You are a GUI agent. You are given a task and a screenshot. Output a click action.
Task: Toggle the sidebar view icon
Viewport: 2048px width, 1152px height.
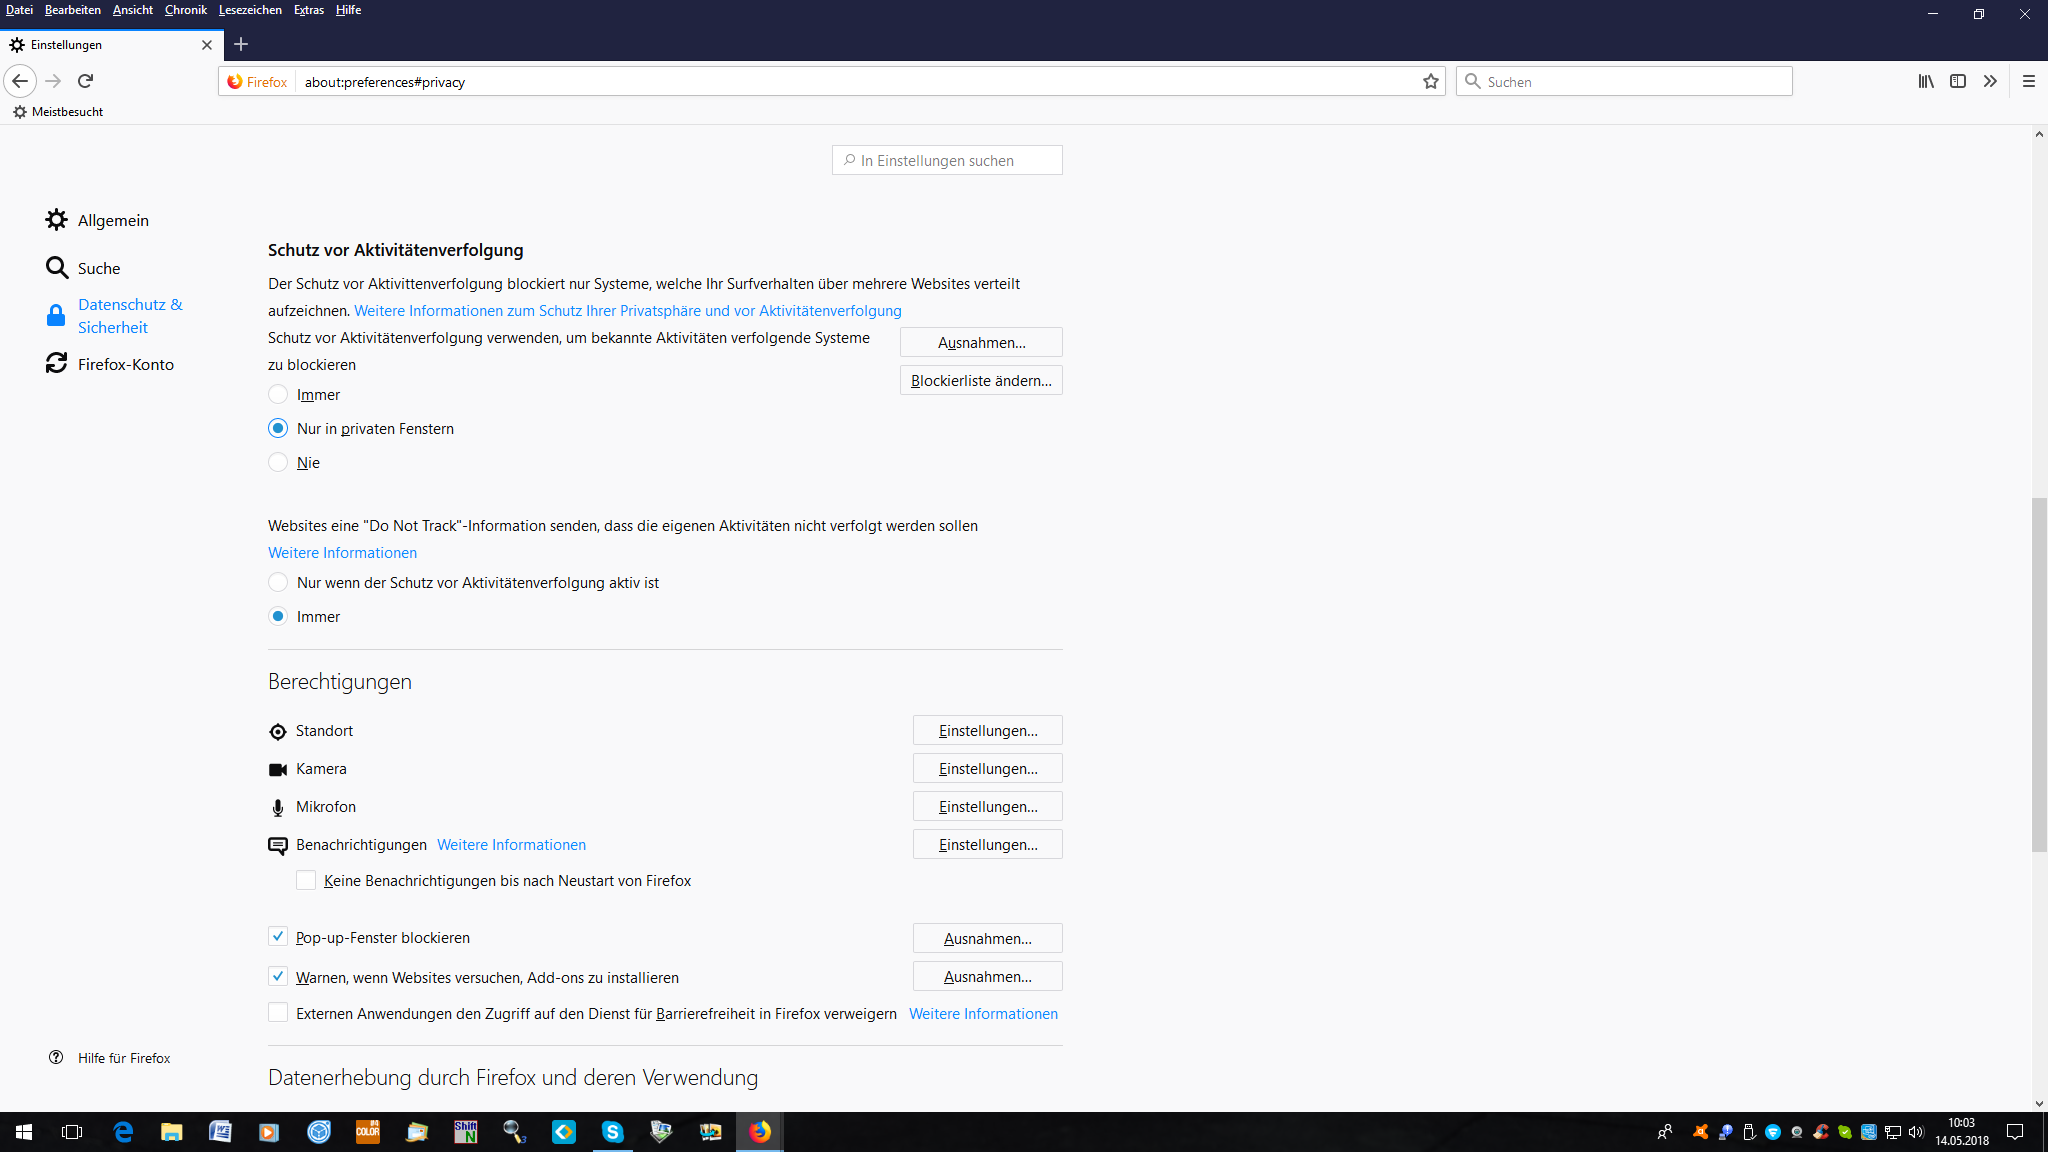tap(1958, 82)
